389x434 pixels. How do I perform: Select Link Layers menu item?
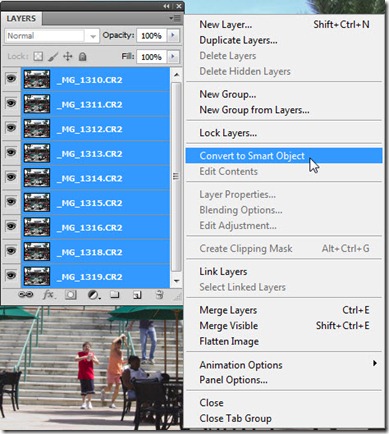coord(284,272)
